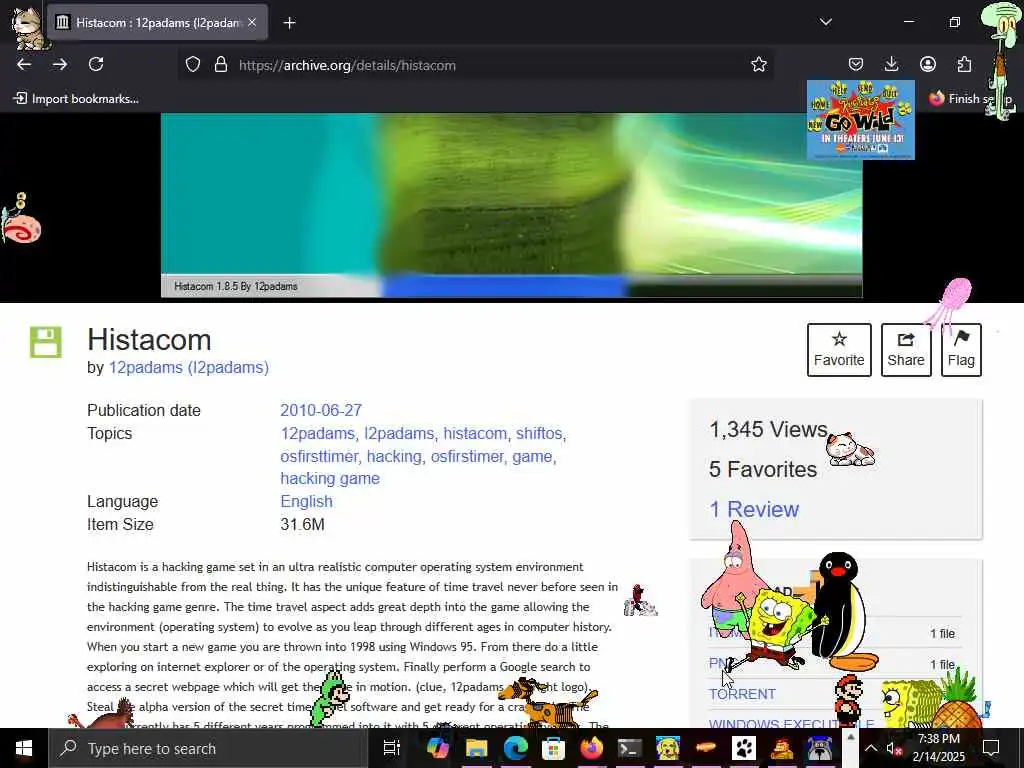This screenshot has height=768, width=1024.
Task: Open Task View on the taskbar
Action: tap(391, 748)
